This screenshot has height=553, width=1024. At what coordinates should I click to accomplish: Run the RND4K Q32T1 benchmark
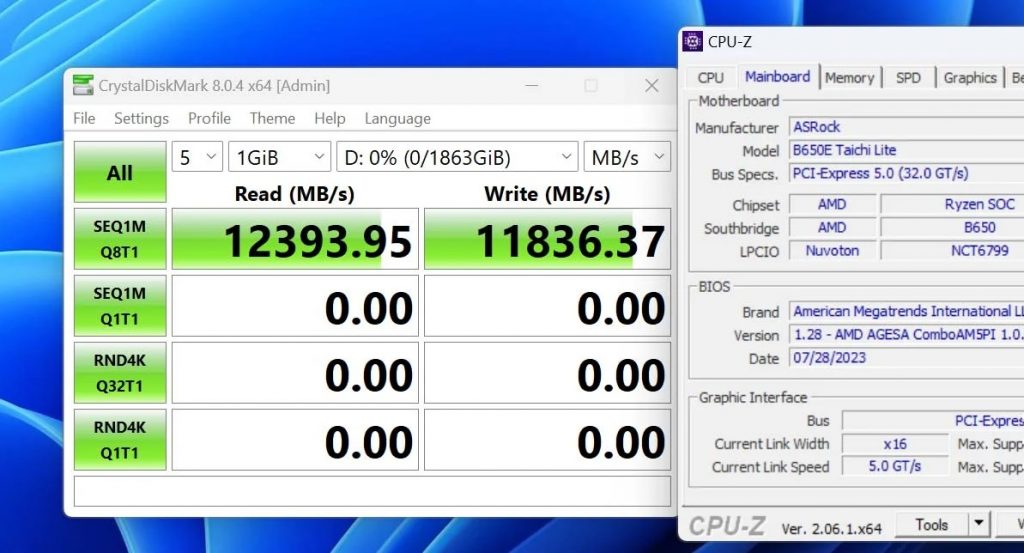click(120, 373)
